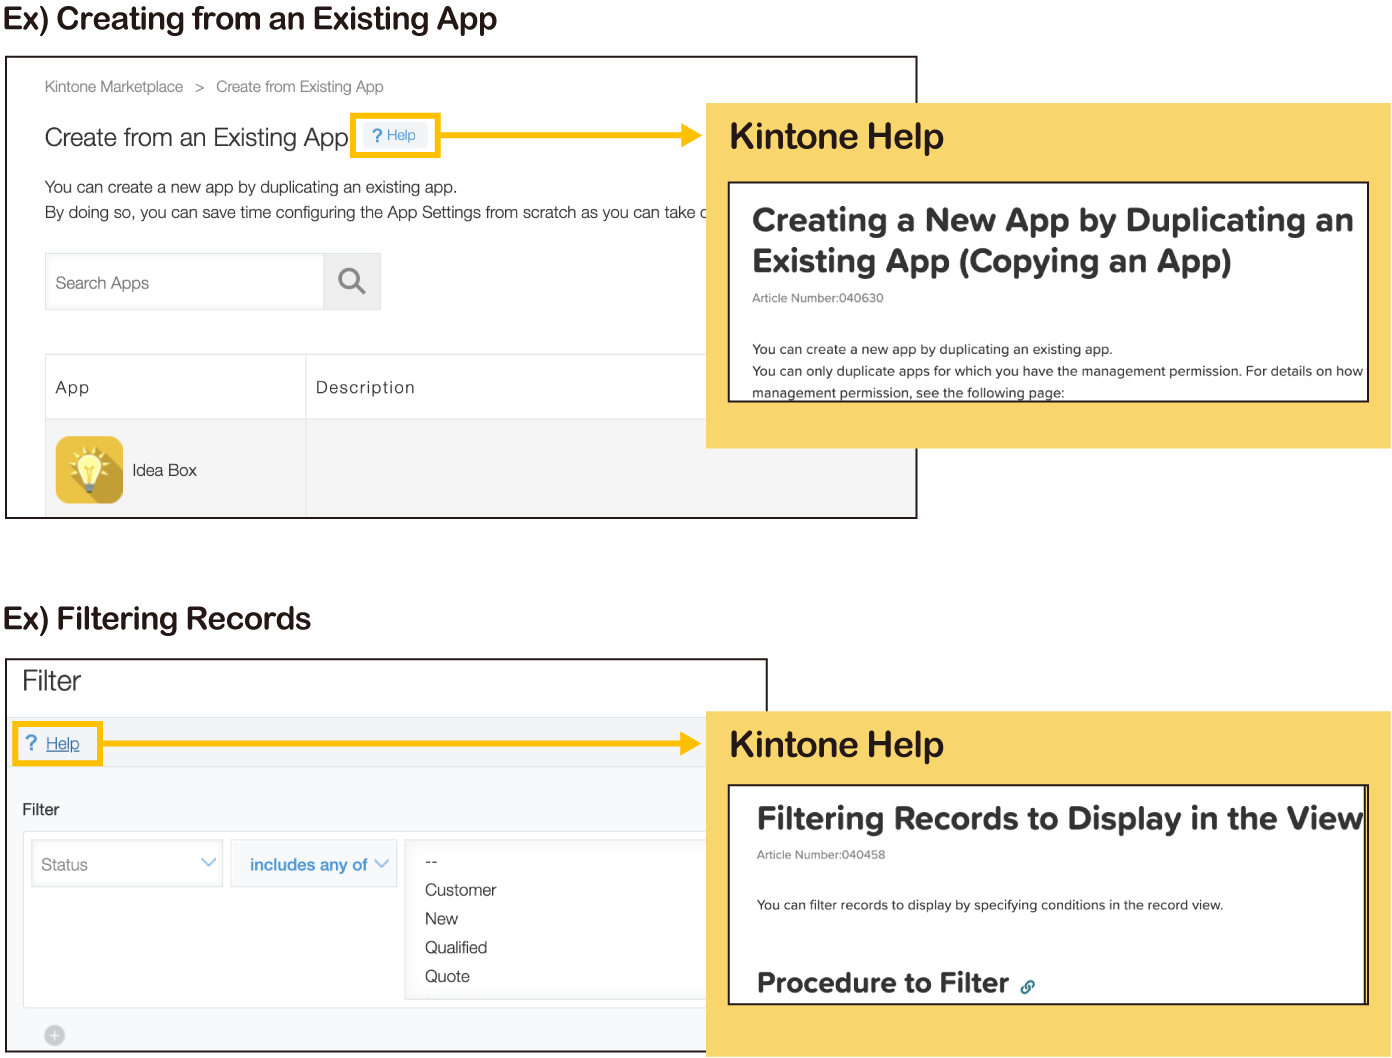1392x1058 pixels.
Task: Click the Description column header
Action: (365, 387)
